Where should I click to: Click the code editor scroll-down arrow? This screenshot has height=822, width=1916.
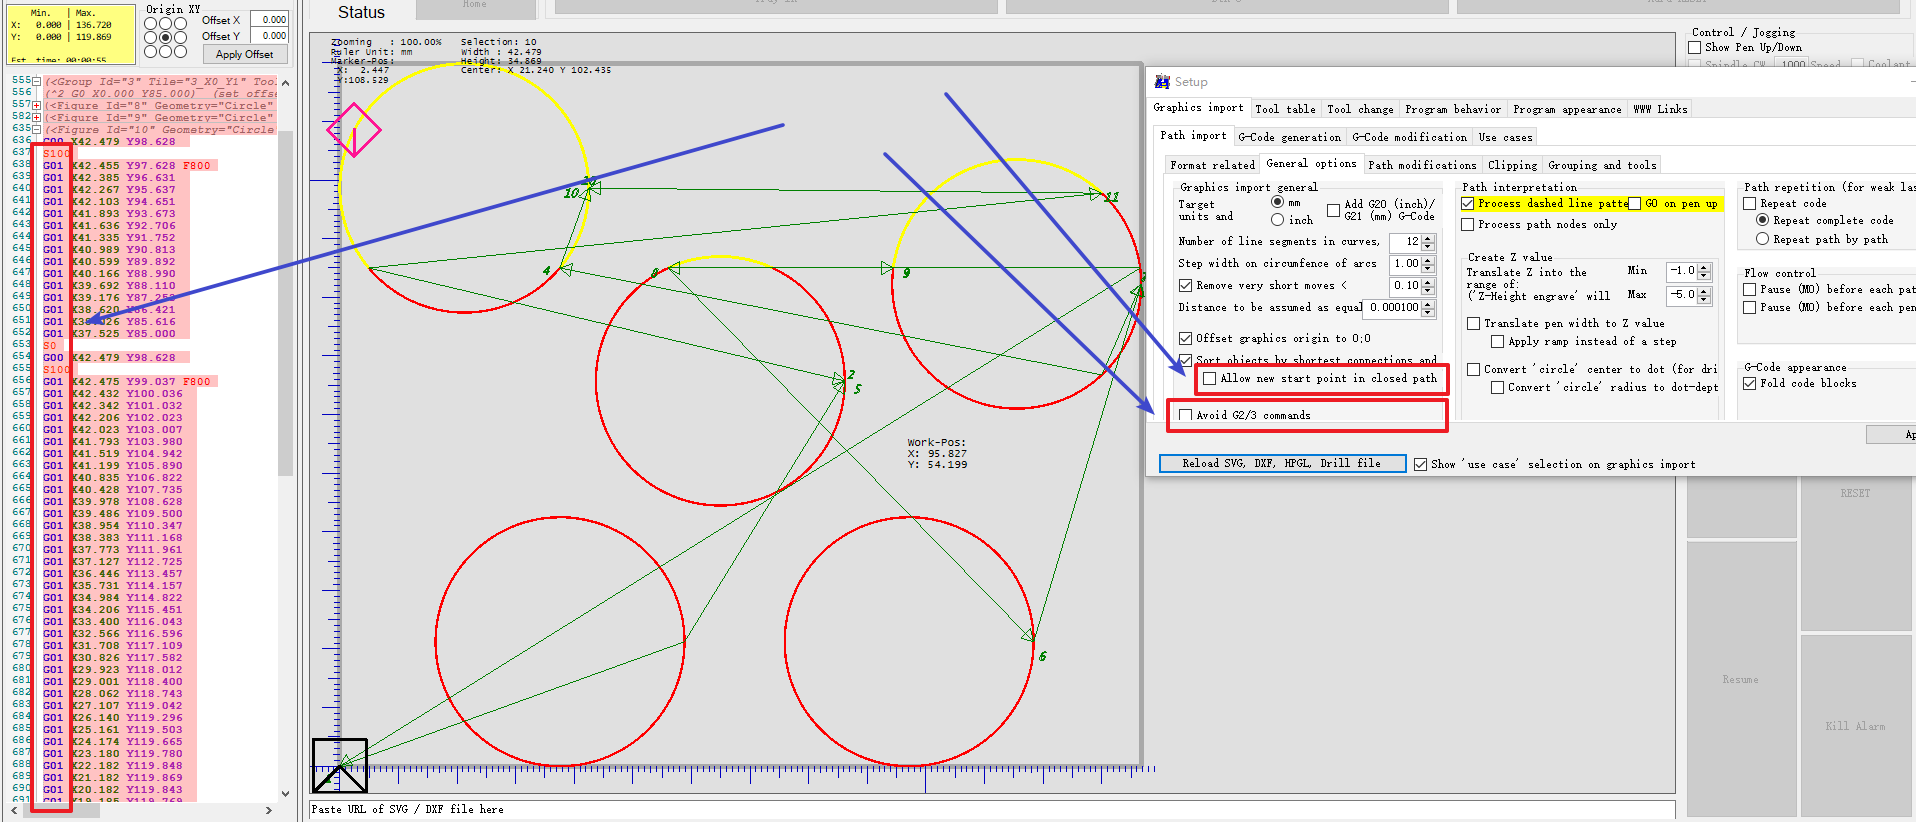[285, 793]
